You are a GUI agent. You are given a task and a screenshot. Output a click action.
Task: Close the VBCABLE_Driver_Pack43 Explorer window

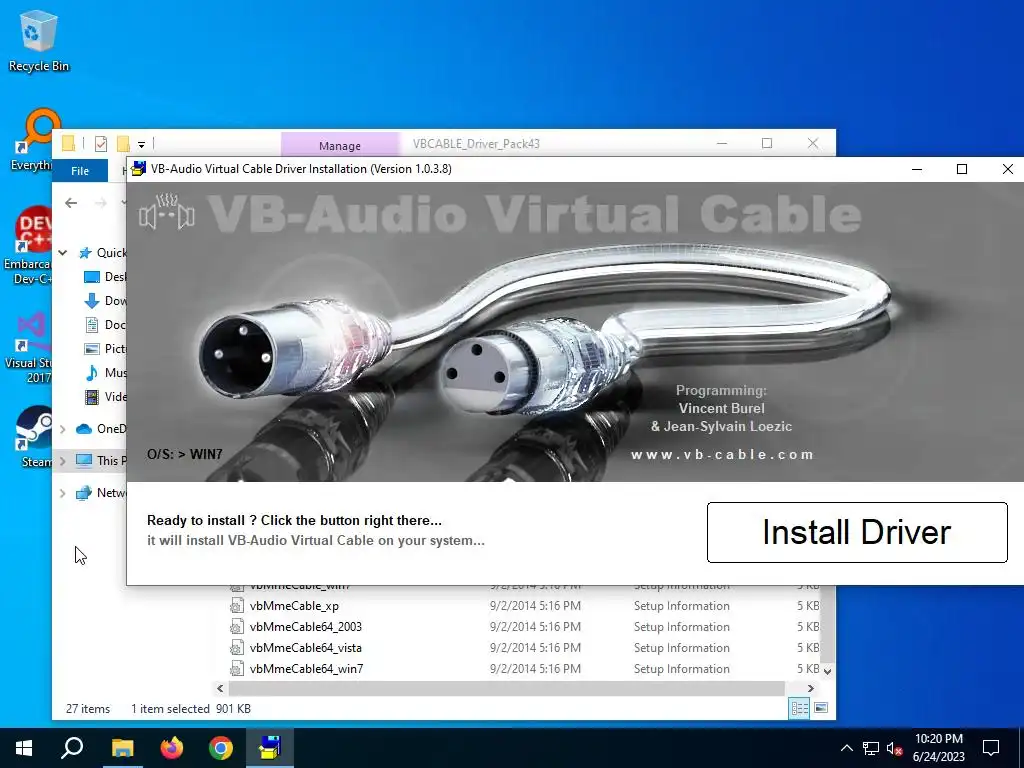[x=813, y=143]
